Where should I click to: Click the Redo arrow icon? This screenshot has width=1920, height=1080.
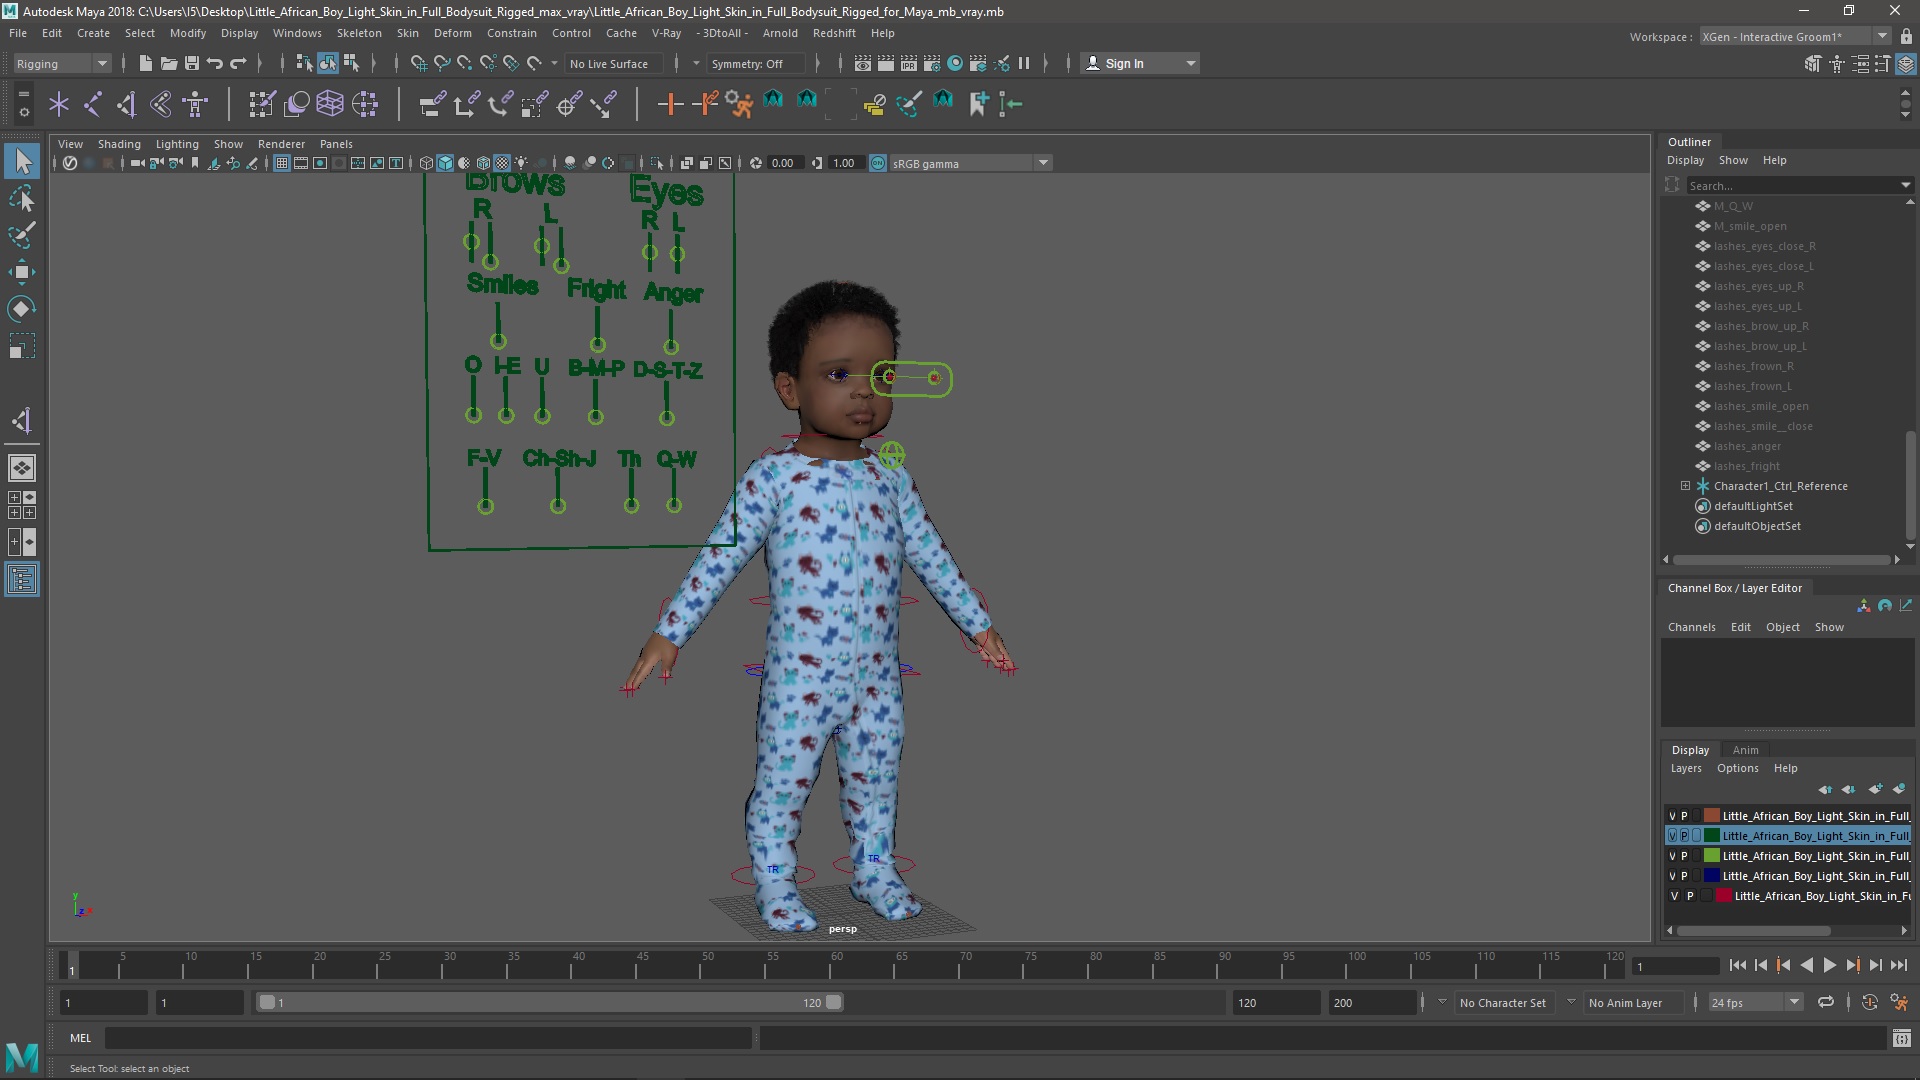click(238, 63)
